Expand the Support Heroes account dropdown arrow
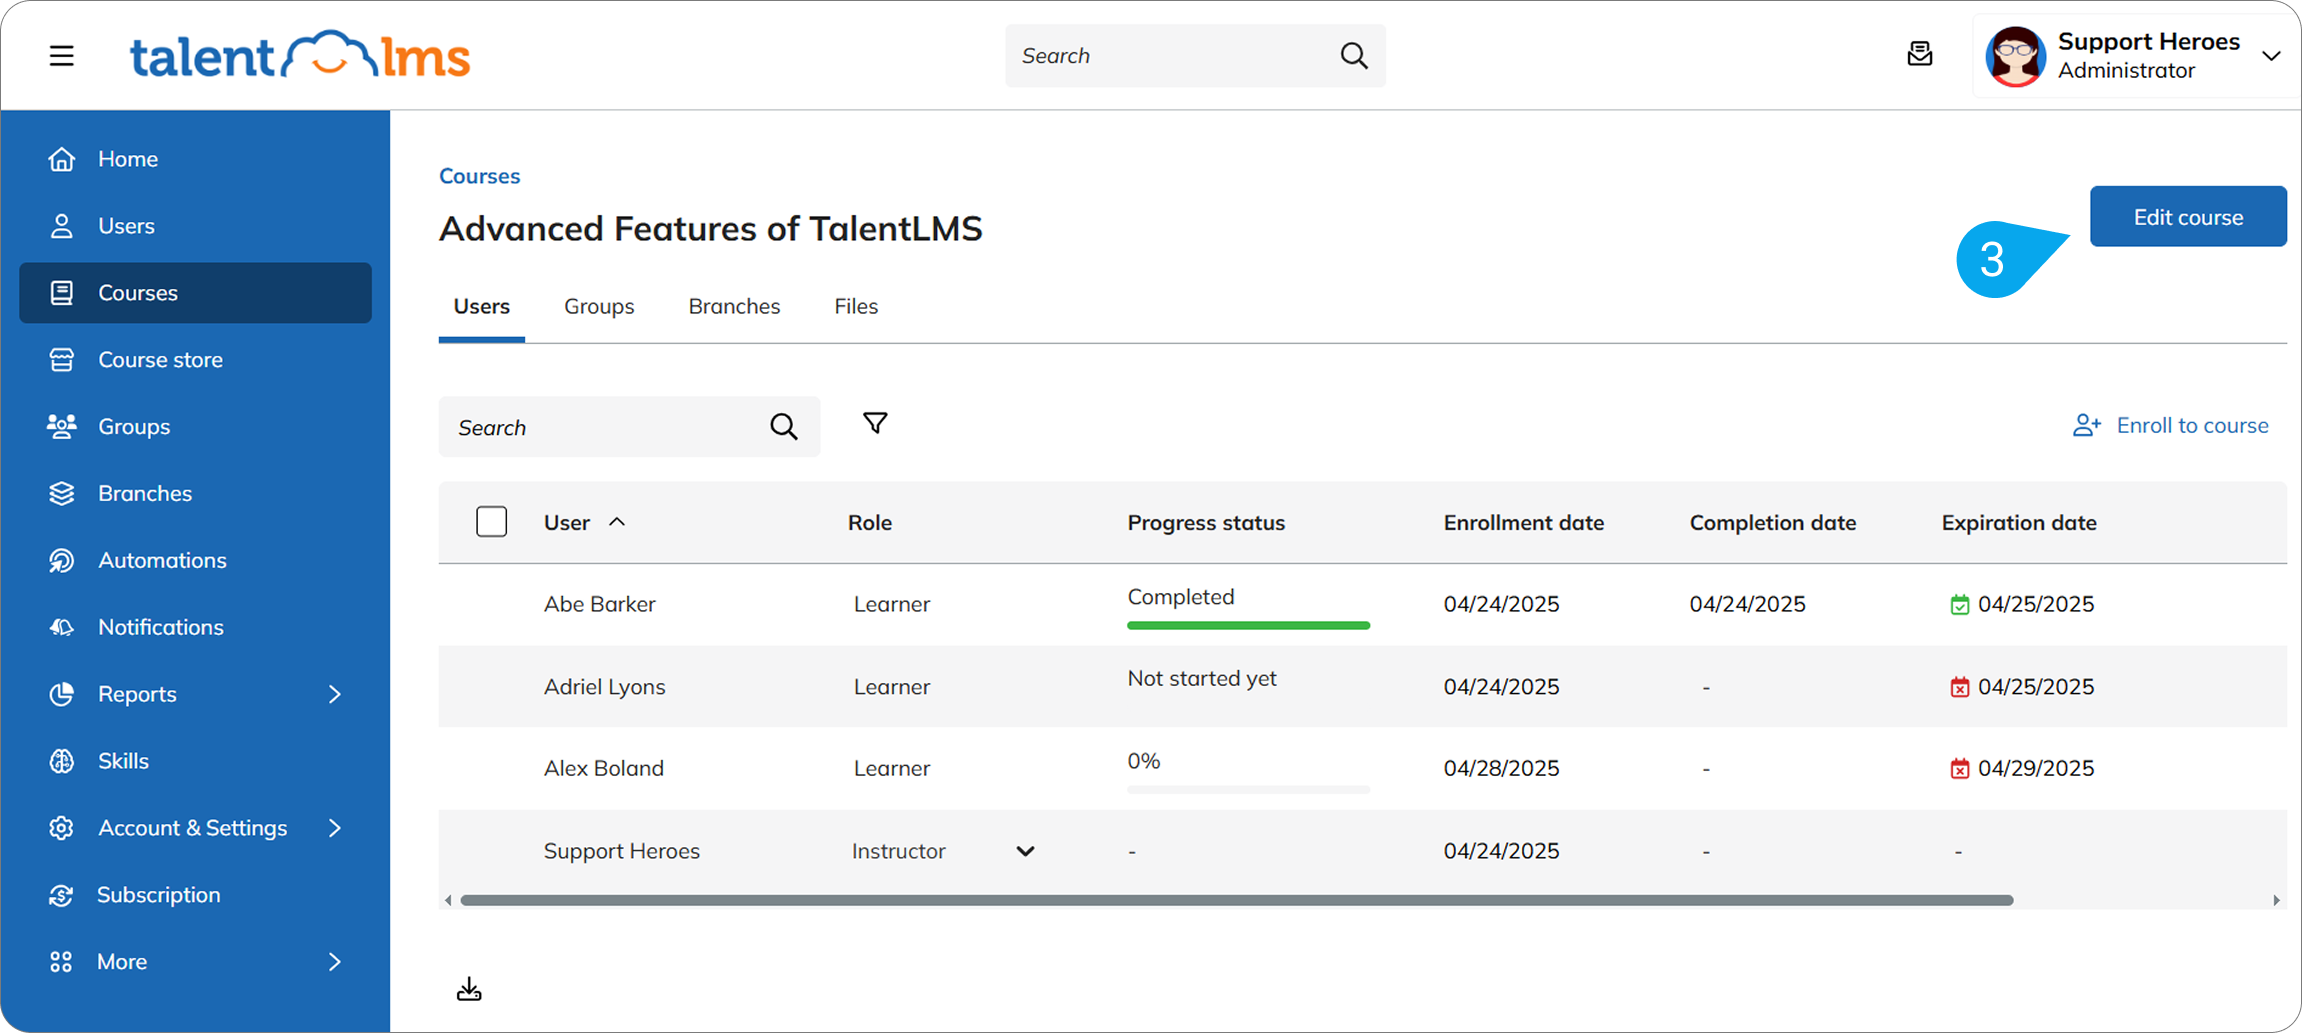This screenshot has width=2302, height=1033. 2271,56
